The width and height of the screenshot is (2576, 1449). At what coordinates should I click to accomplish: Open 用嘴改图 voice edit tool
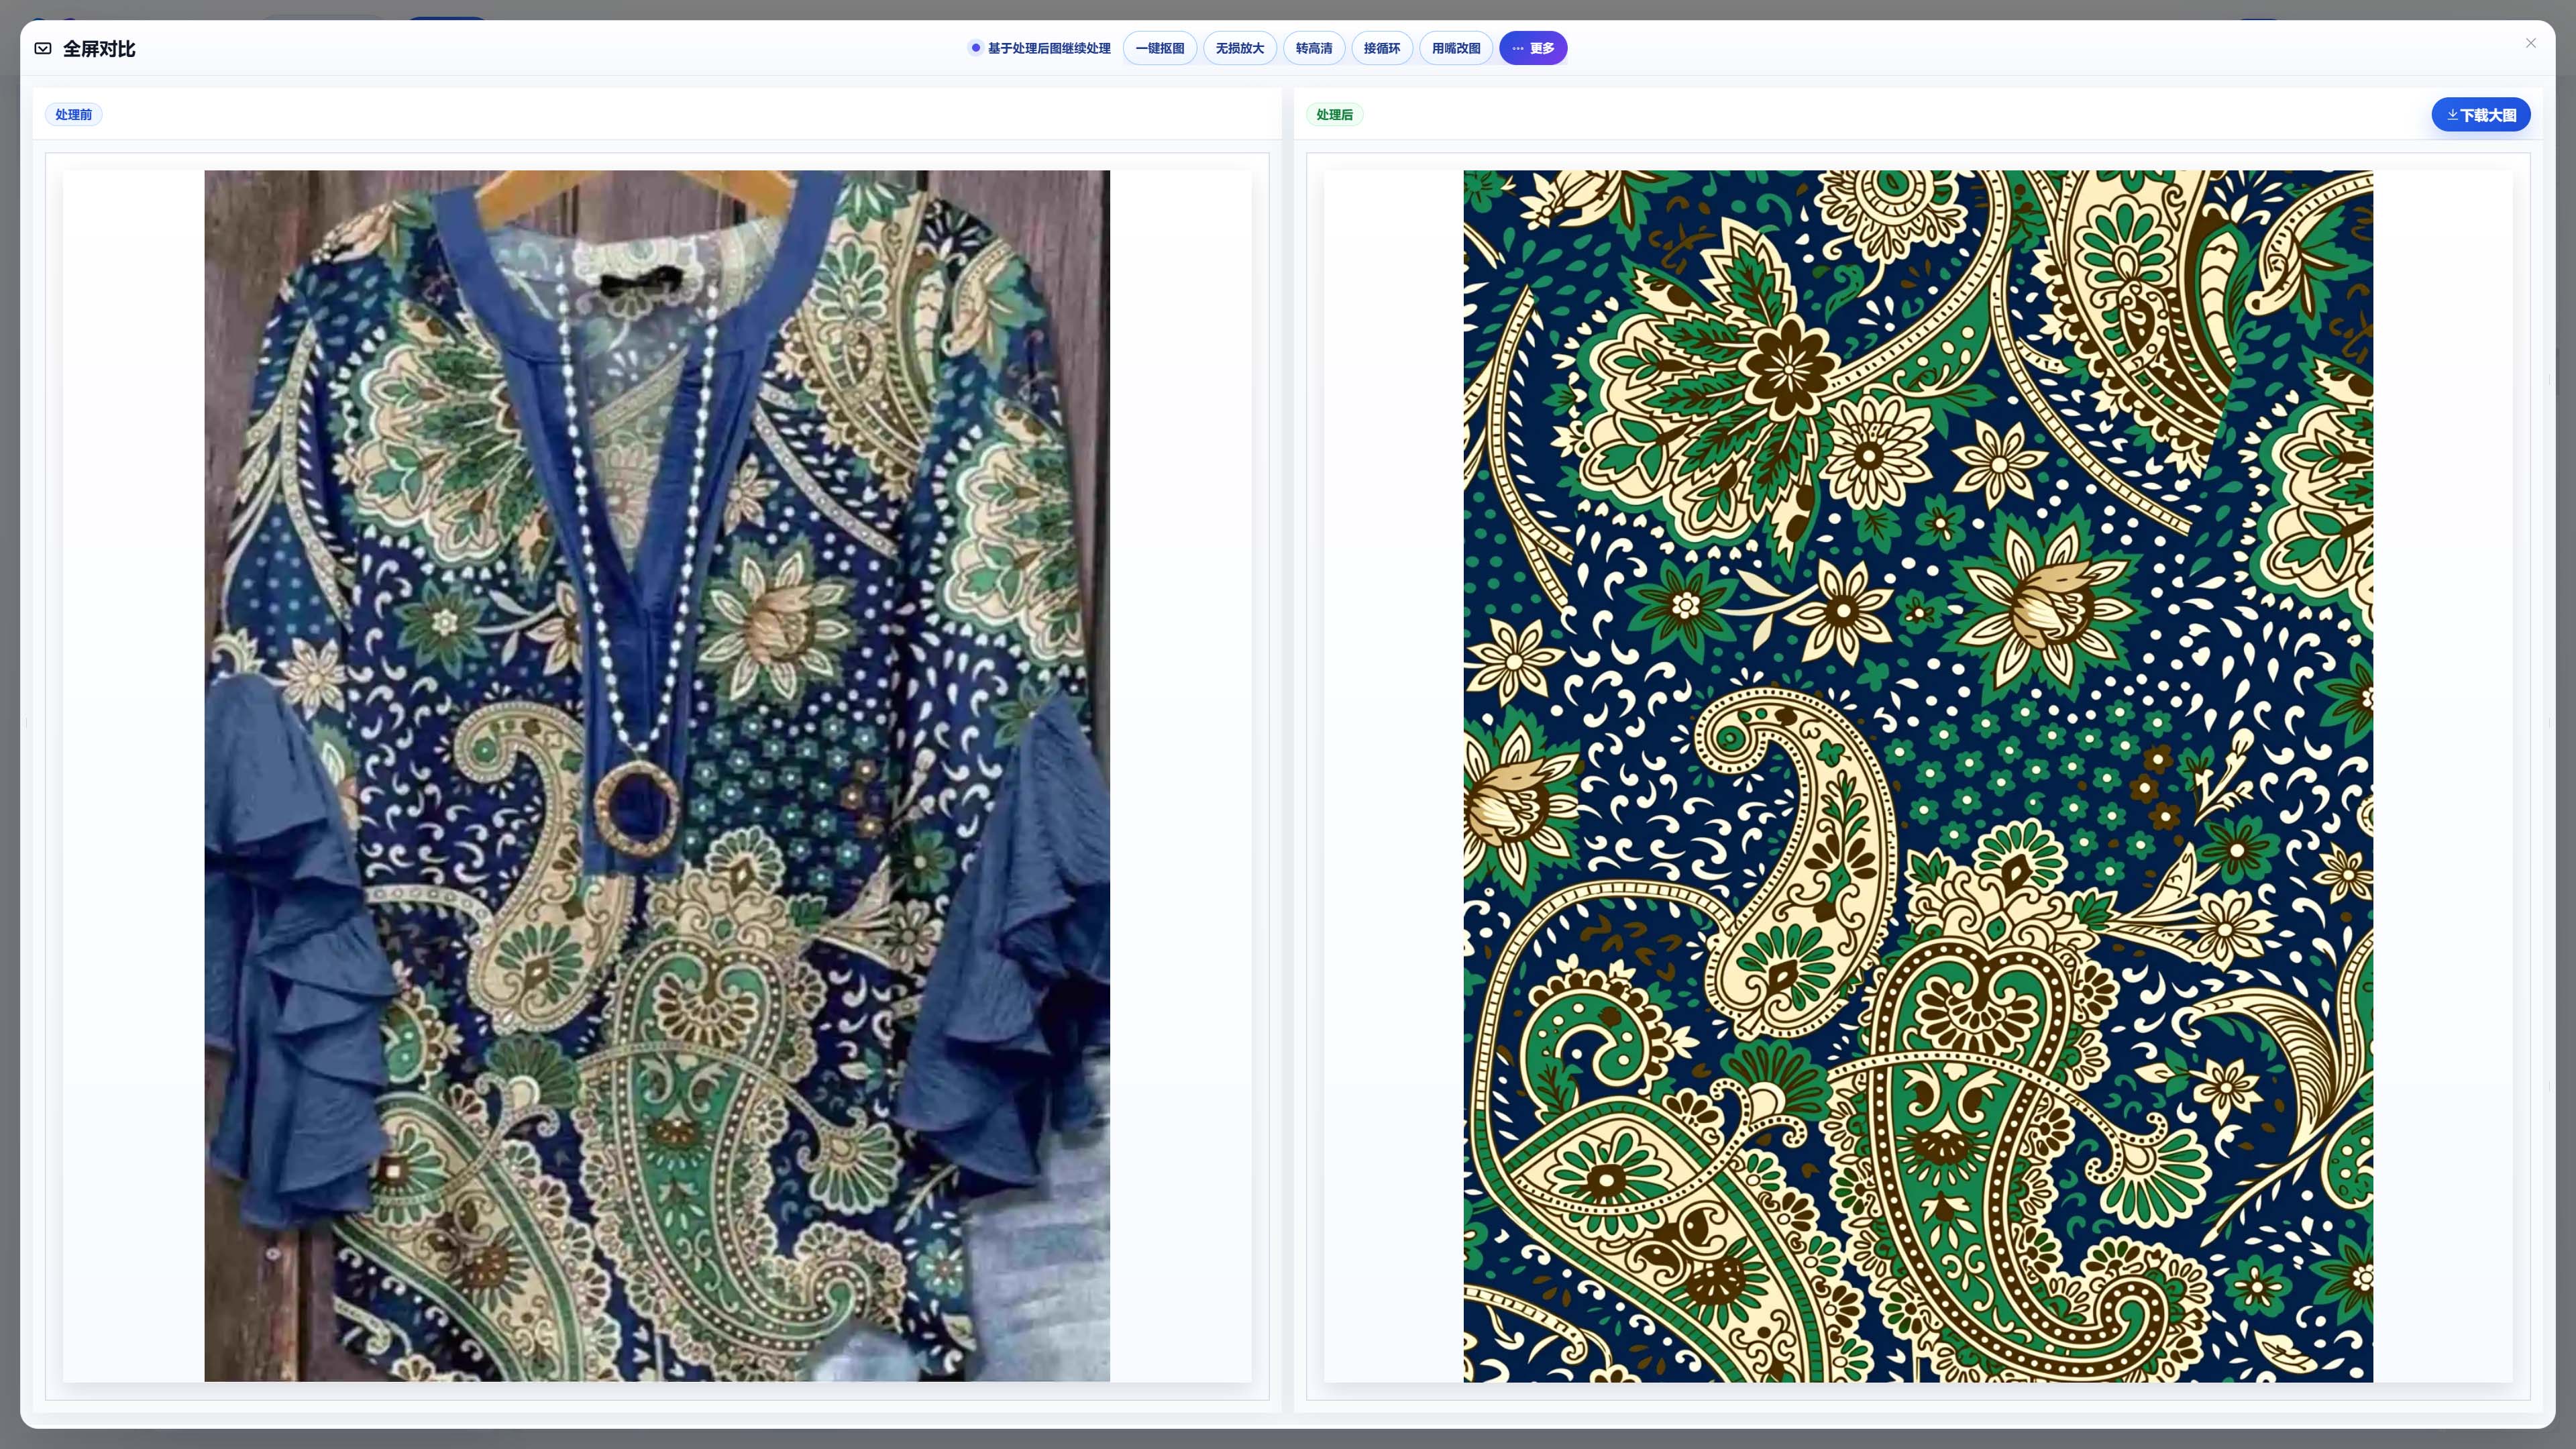1456,48
